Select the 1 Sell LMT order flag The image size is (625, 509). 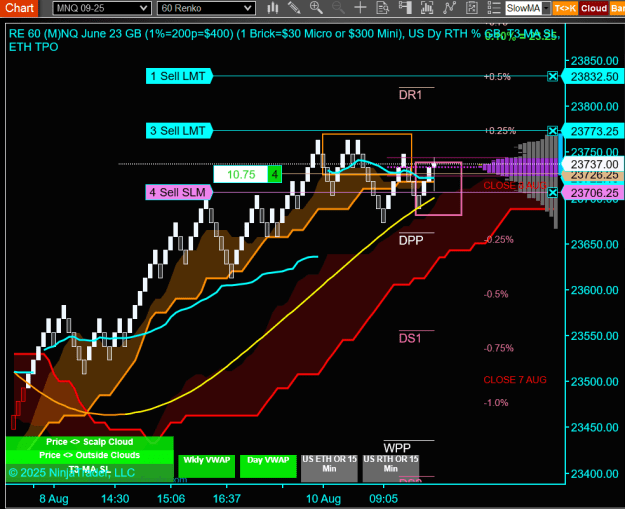pyautogui.click(x=179, y=76)
